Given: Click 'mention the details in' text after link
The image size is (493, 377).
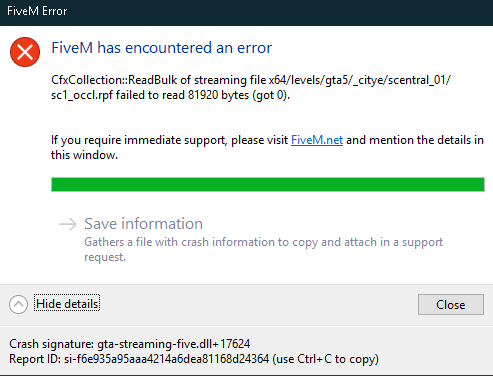Looking at the screenshot, I should pyautogui.click(x=426, y=140).
